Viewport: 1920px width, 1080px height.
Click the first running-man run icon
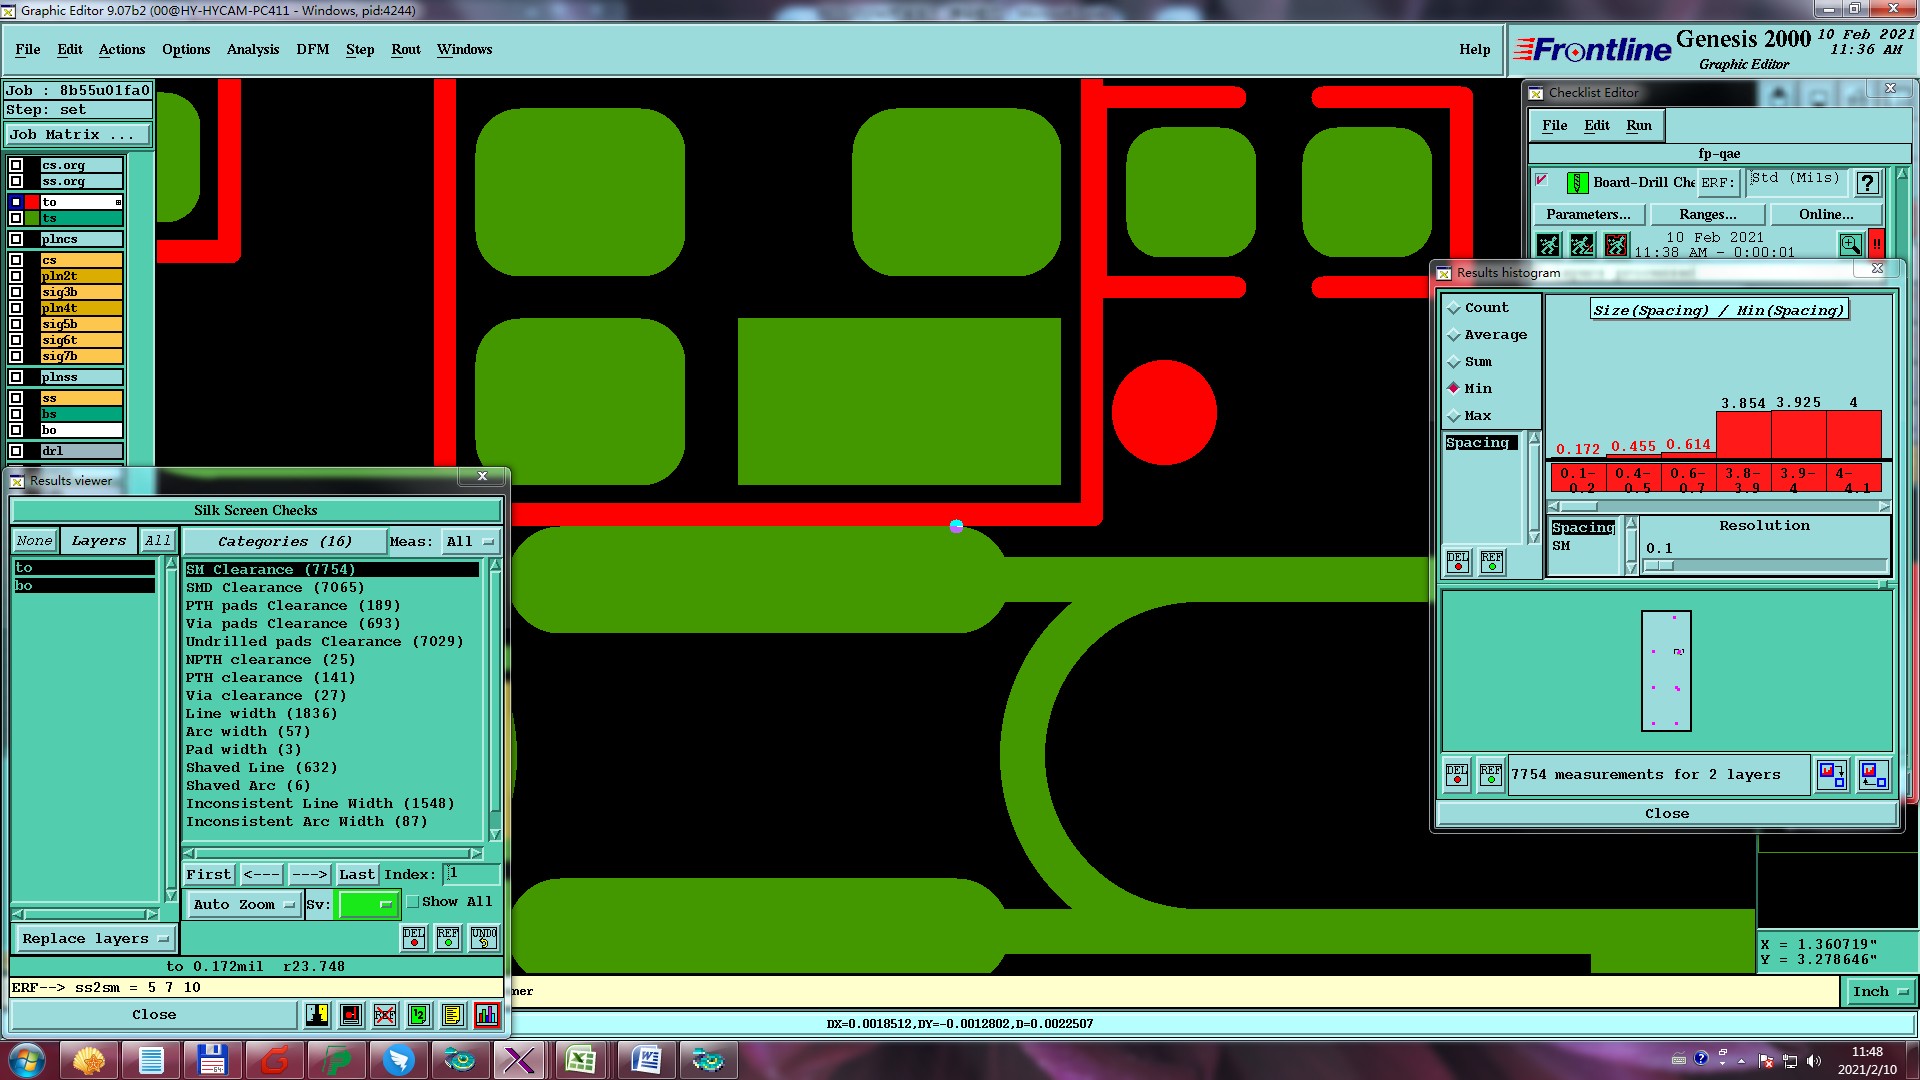tap(1548, 244)
